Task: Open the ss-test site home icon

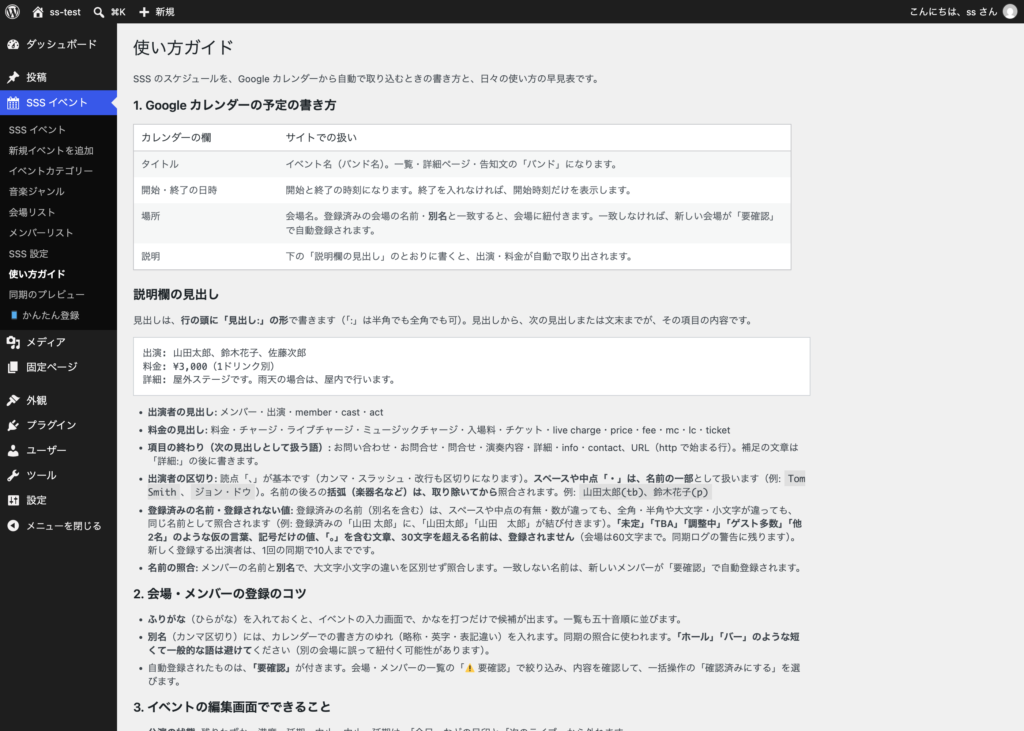Action: pyautogui.click(x=38, y=12)
